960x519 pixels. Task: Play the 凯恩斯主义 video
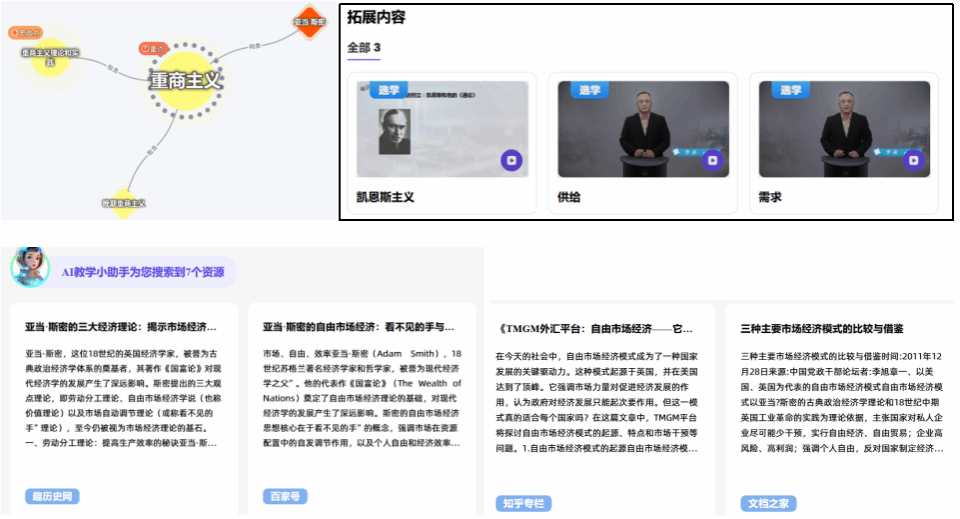pyautogui.click(x=511, y=159)
